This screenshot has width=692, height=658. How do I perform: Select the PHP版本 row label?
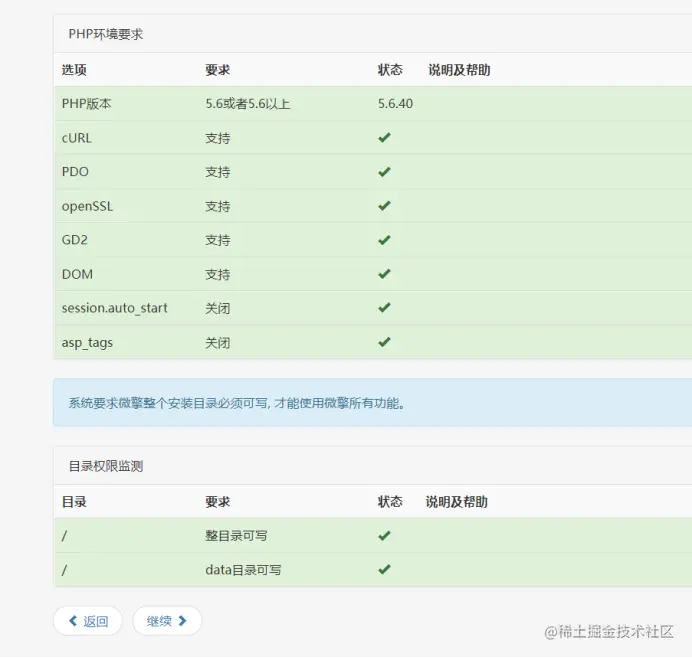click(86, 104)
